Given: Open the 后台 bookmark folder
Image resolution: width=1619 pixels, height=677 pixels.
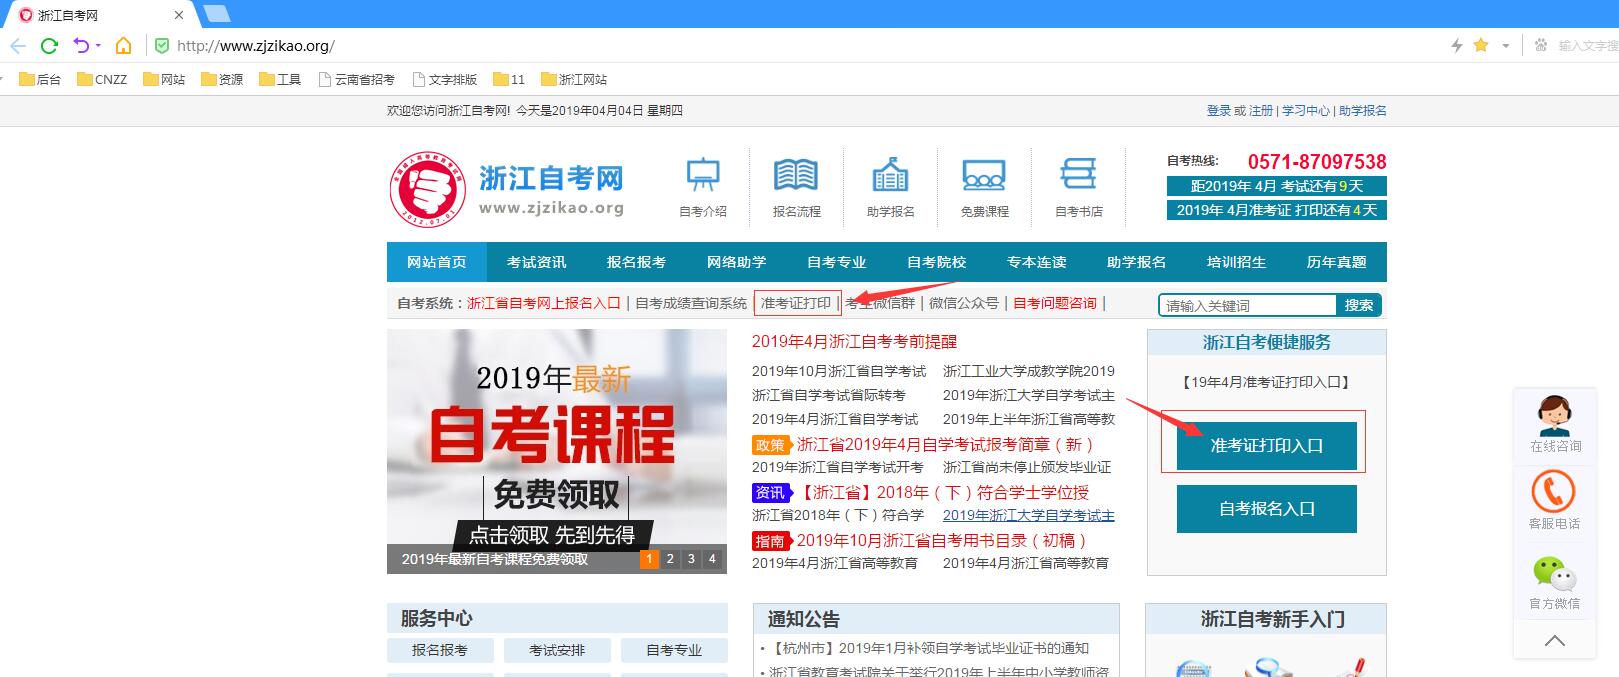Looking at the screenshot, I should tap(40, 79).
